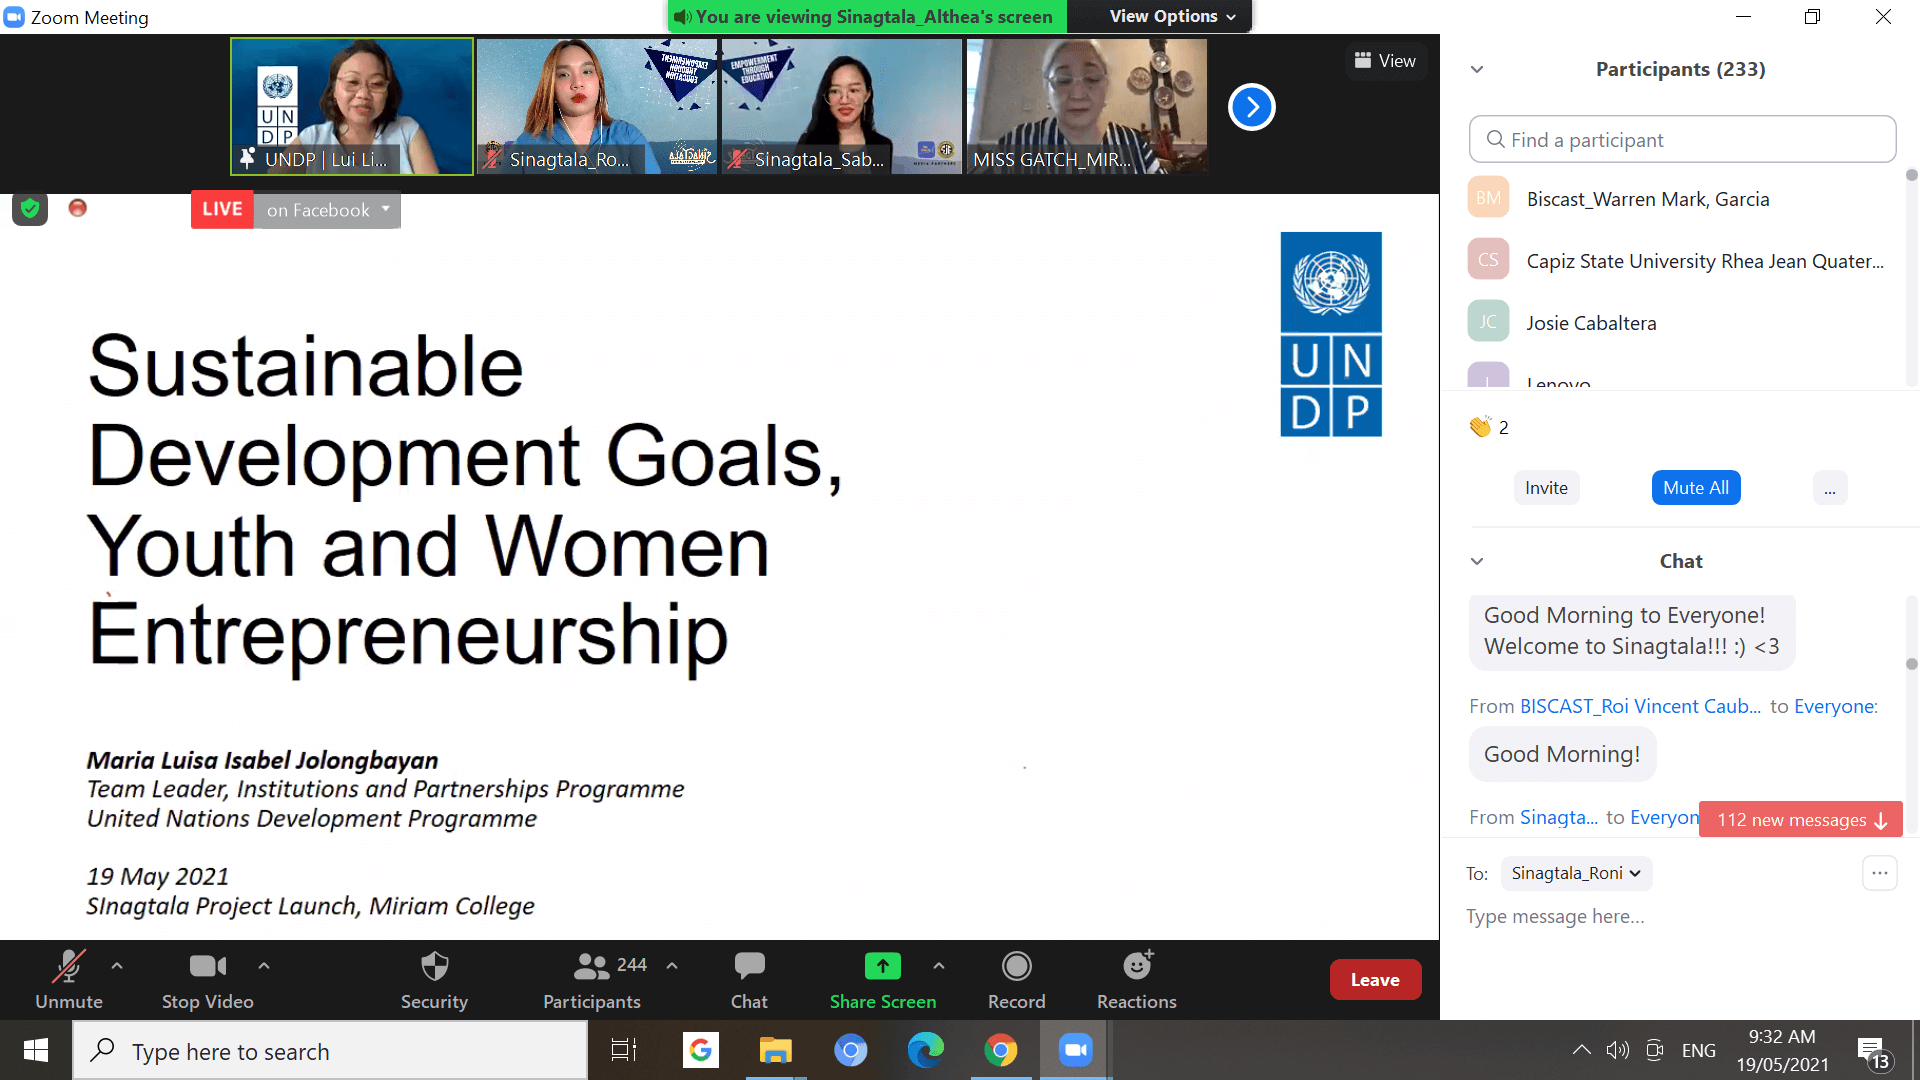Viewport: 1920px width, 1080px height.
Task: Open the Windows Start menu
Action: tap(36, 1051)
